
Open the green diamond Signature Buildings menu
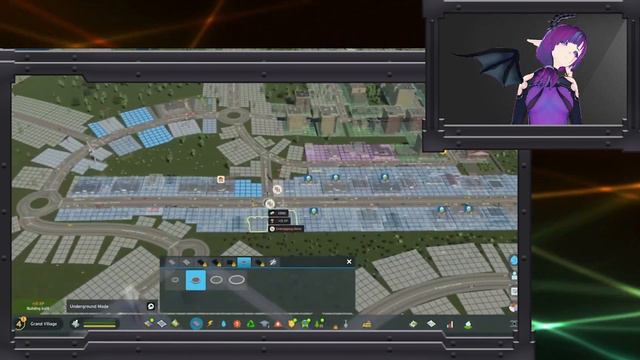[175, 324]
